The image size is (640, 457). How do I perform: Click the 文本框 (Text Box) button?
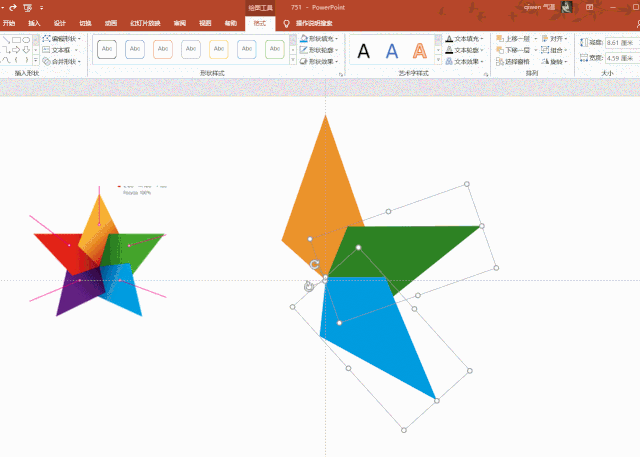pyautogui.click(x=60, y=50)
